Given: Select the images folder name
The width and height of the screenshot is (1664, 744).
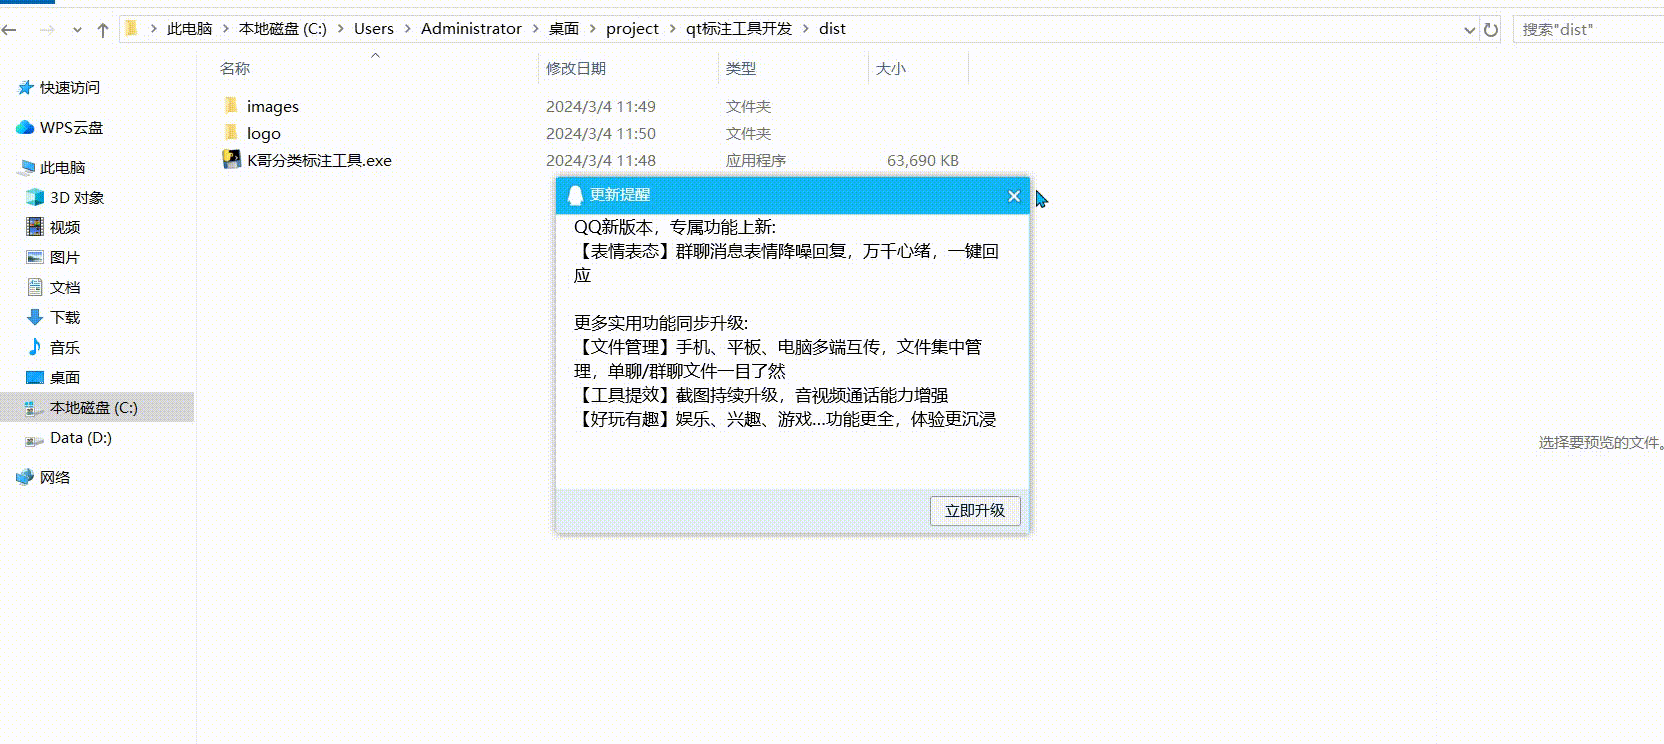Looking at the screenshot, I should [x=273, y=106].
